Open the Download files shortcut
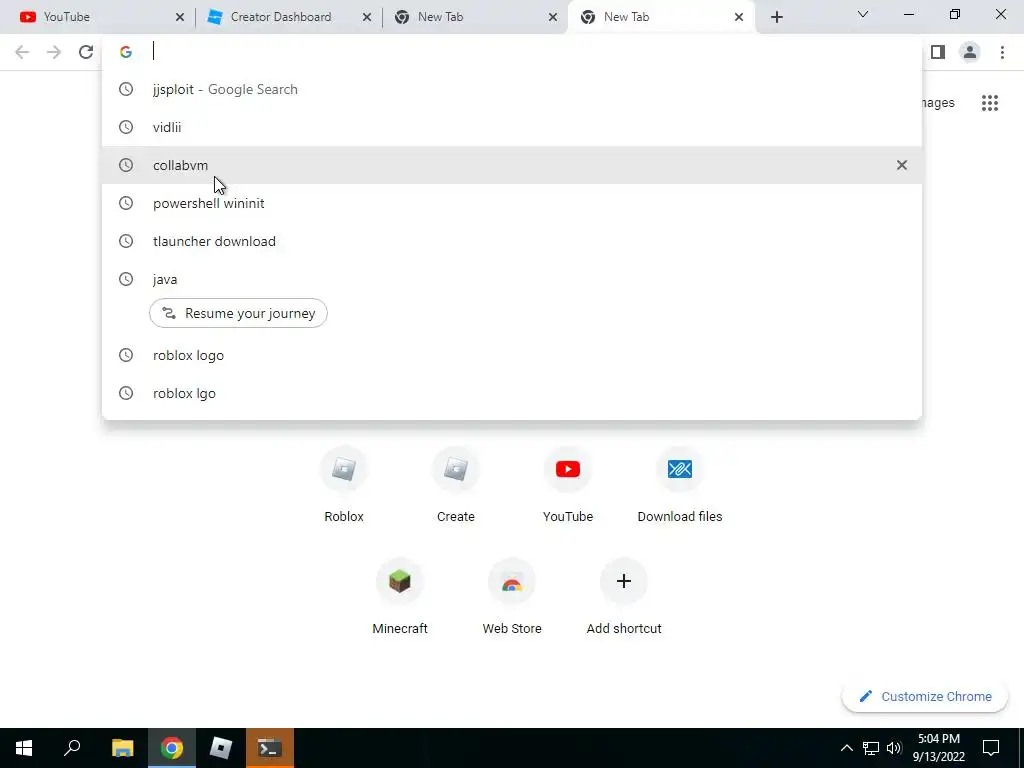Viewport: 1024px width, 768px height. [x=680, y=485]
